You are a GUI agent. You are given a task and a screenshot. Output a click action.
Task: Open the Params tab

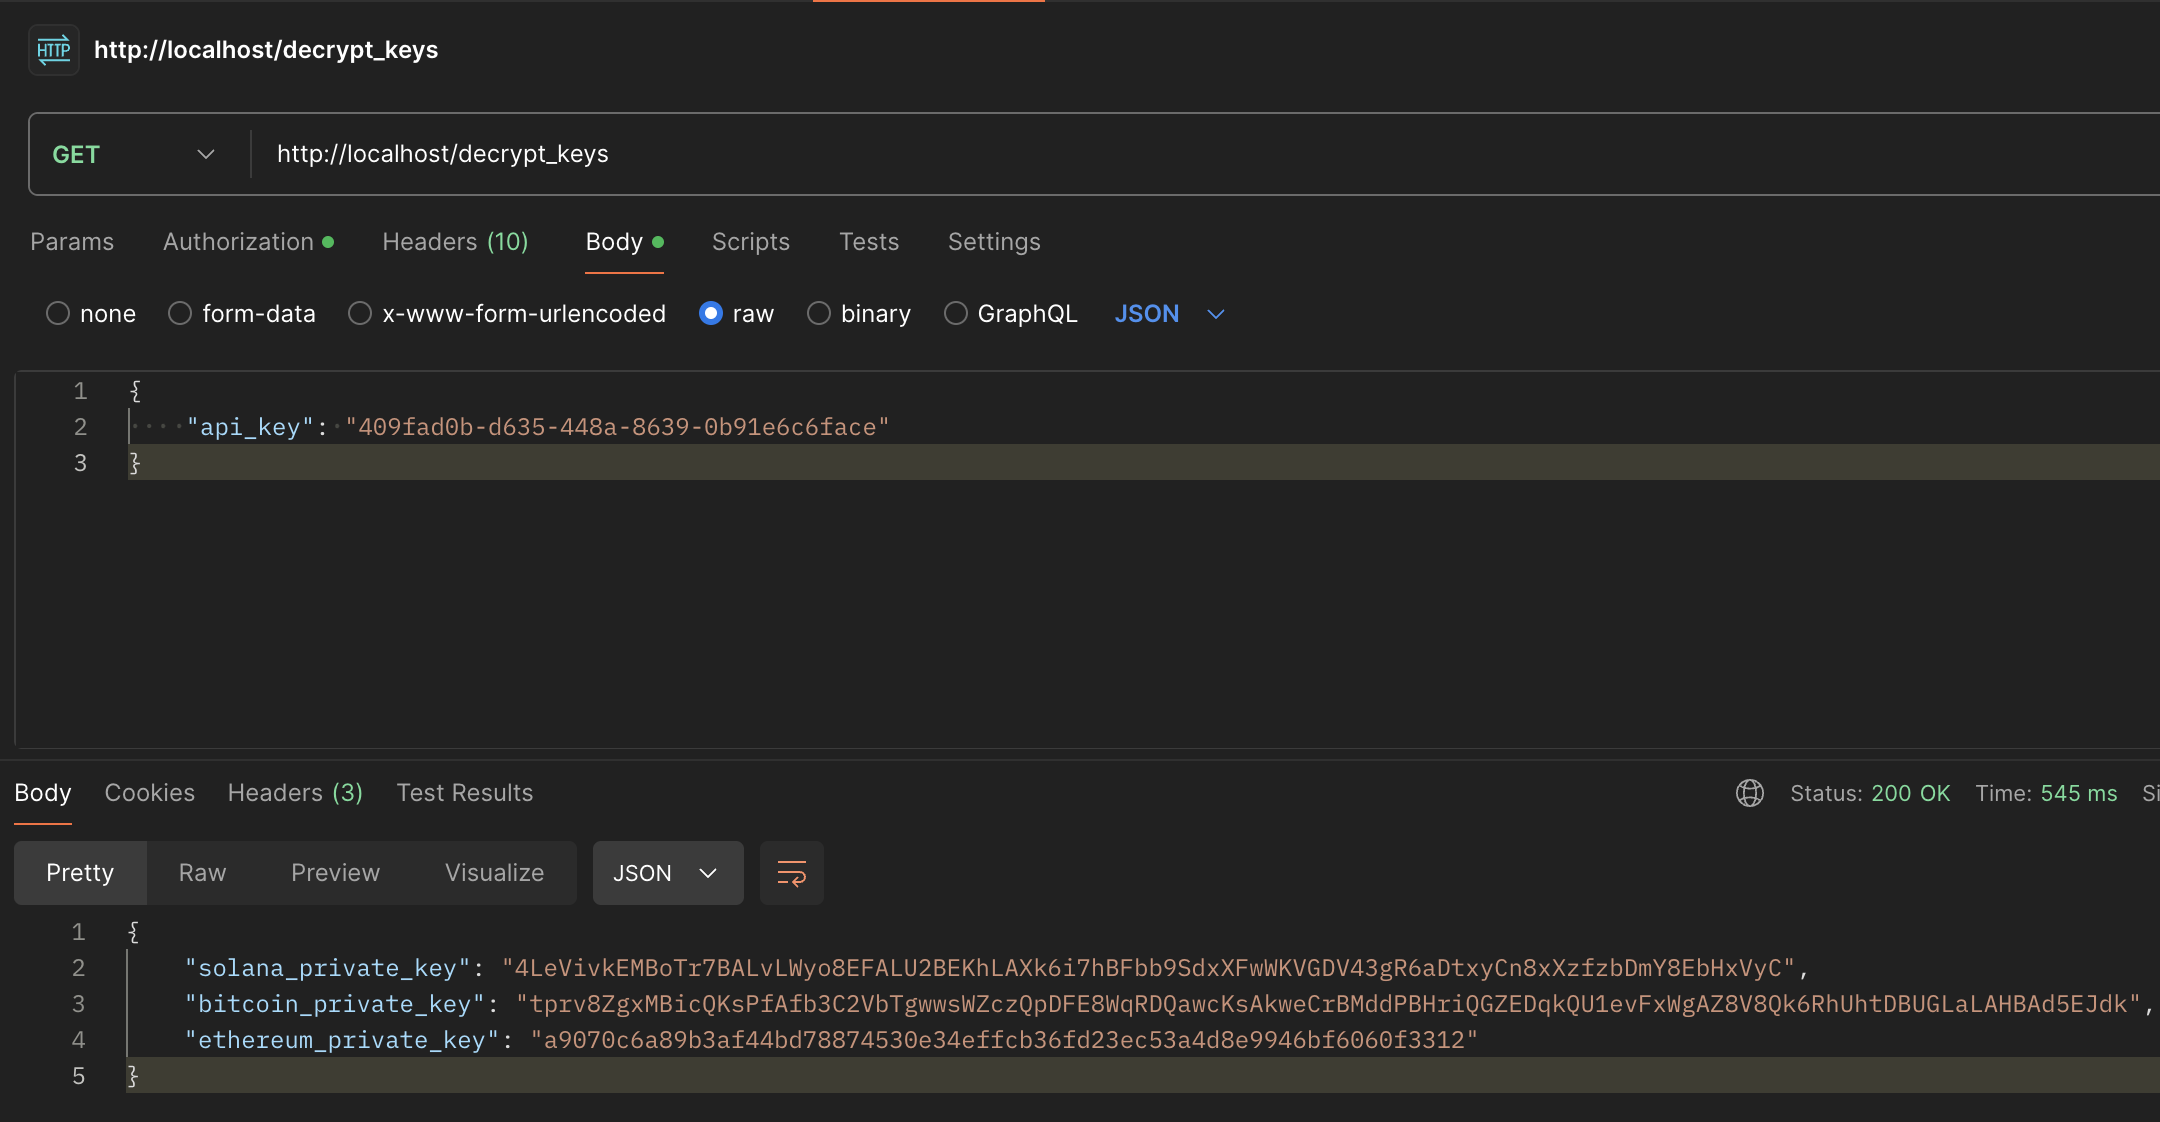click(x=72, y=242)
